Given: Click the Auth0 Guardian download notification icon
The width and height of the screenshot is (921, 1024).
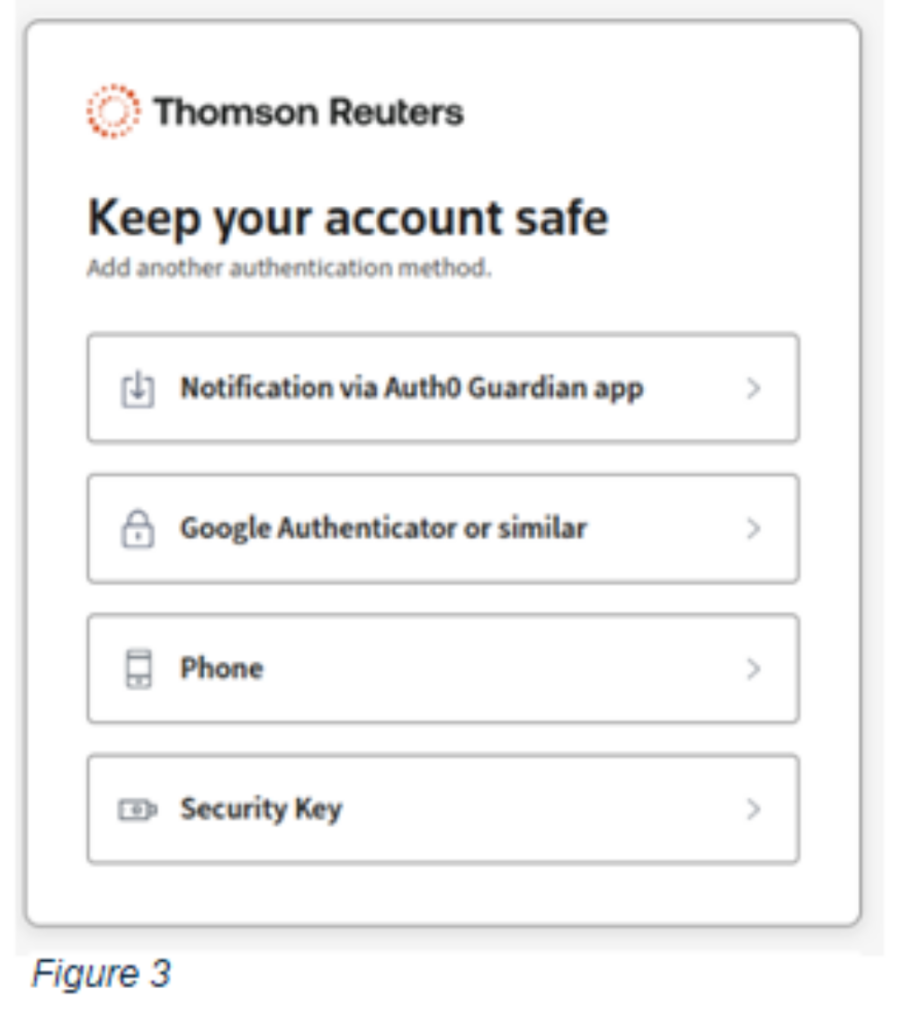Looking at the screenshot, I should pos(138,389).
